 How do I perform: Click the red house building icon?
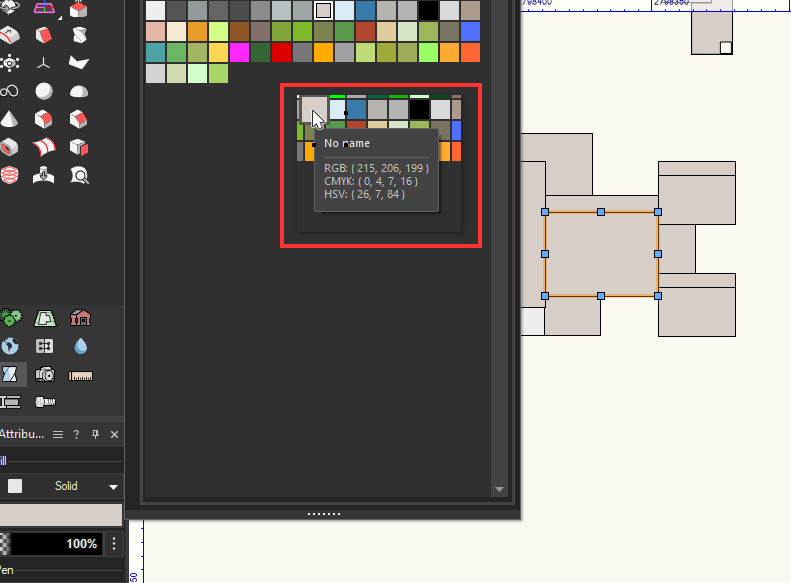tap(81, 318)
